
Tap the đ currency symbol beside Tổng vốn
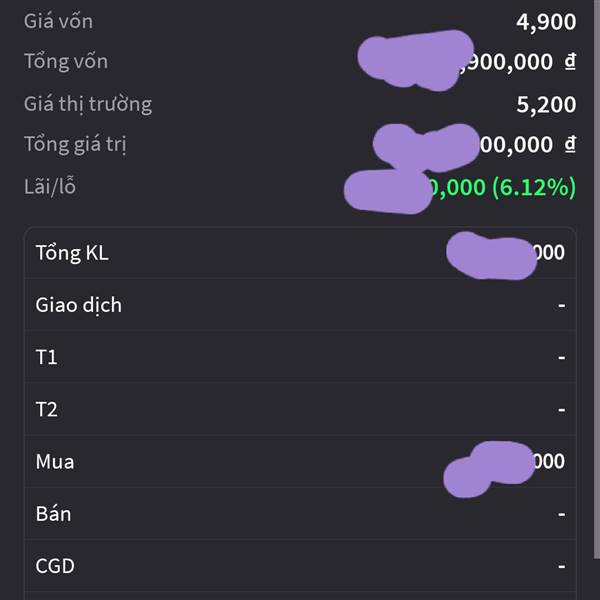tap(570, 61)
